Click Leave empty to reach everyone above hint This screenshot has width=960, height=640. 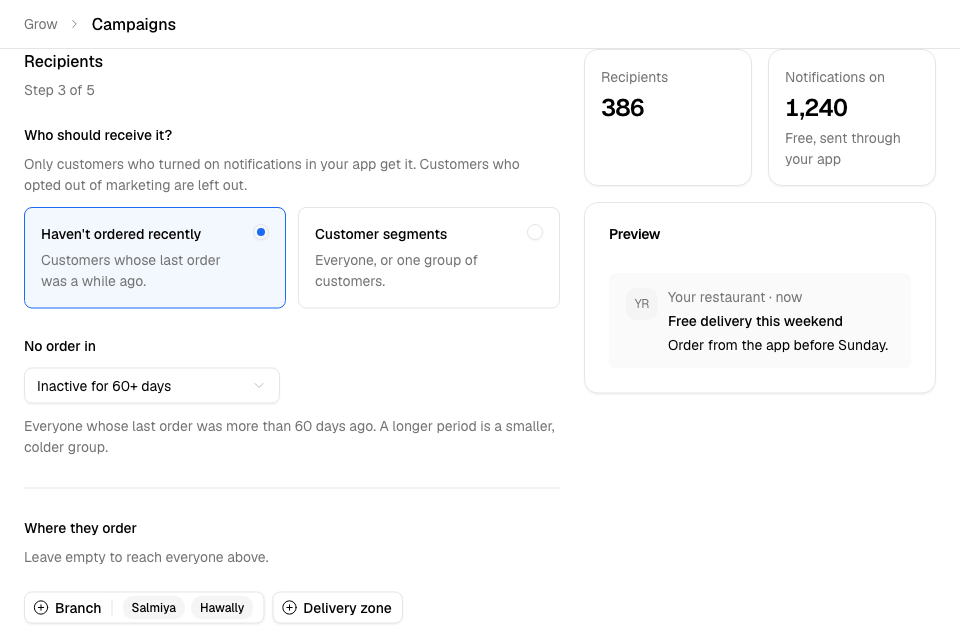click(x=146, y=557)
